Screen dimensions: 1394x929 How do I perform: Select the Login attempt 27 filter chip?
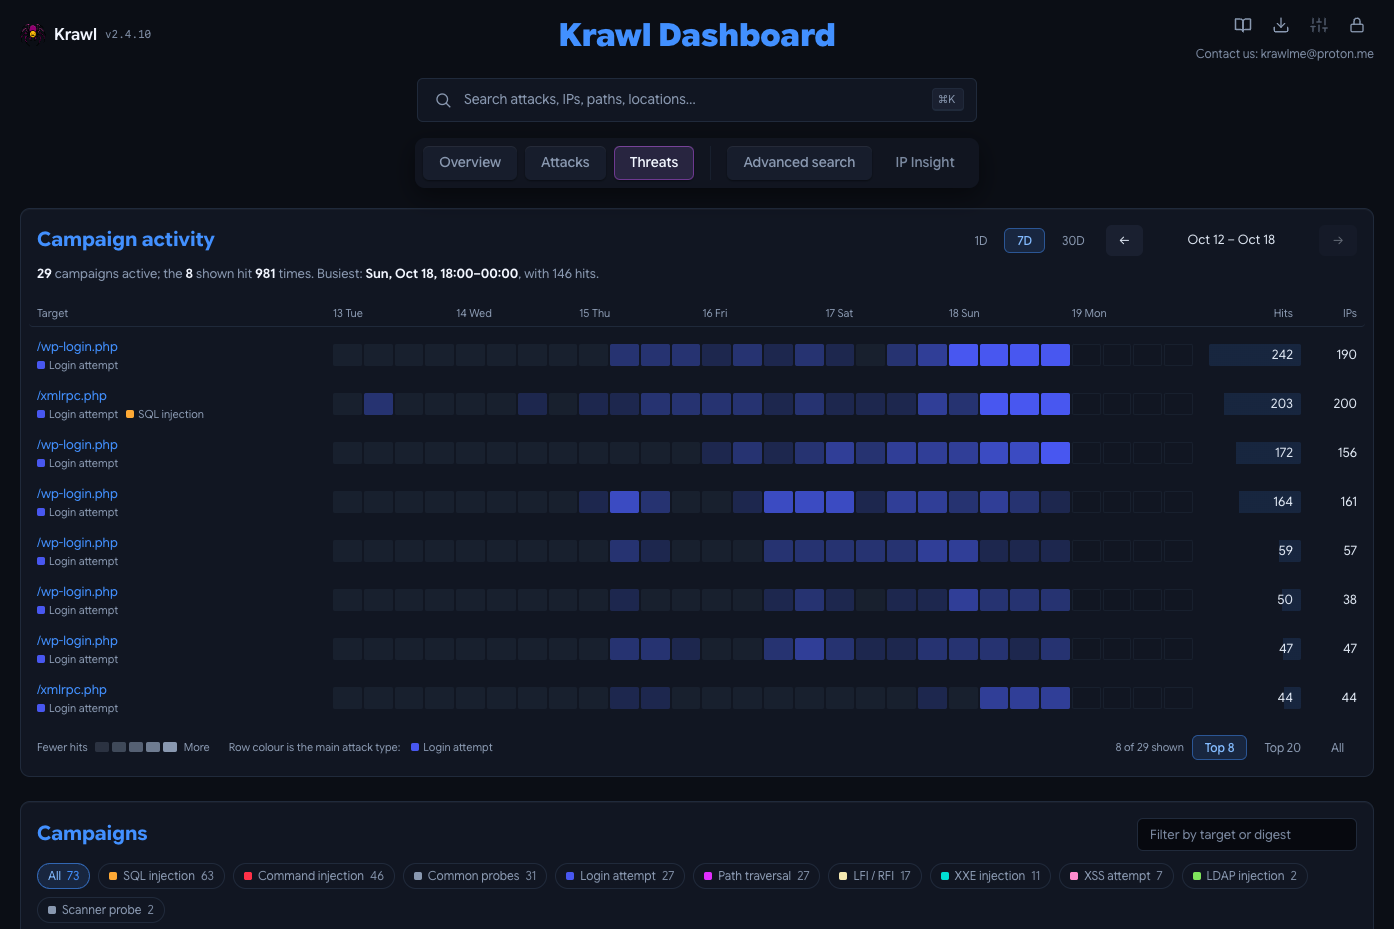coord(620,876)
